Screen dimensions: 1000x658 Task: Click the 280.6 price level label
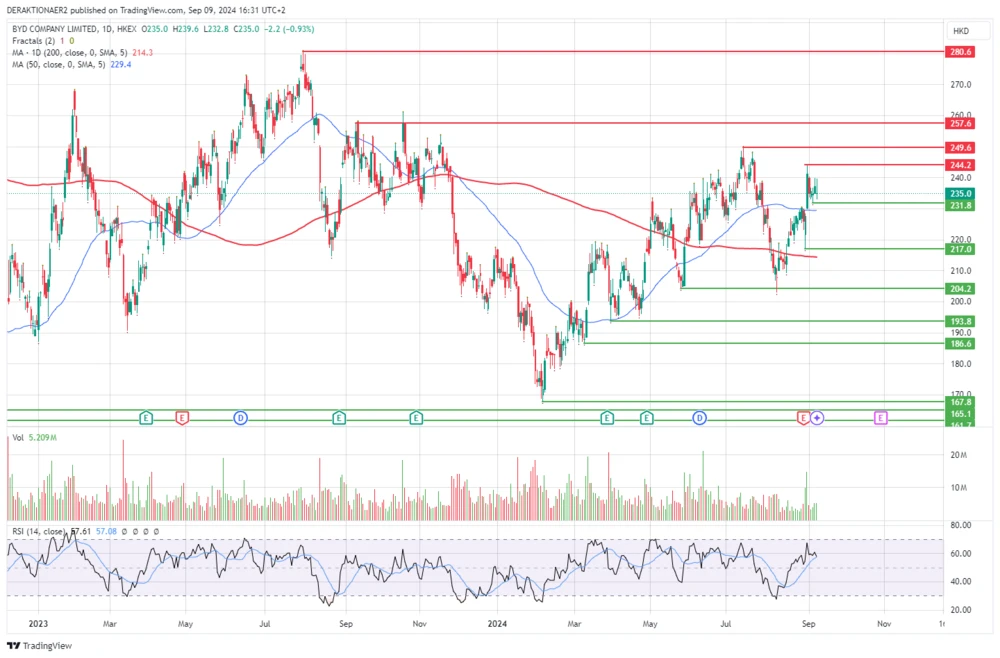960,51
